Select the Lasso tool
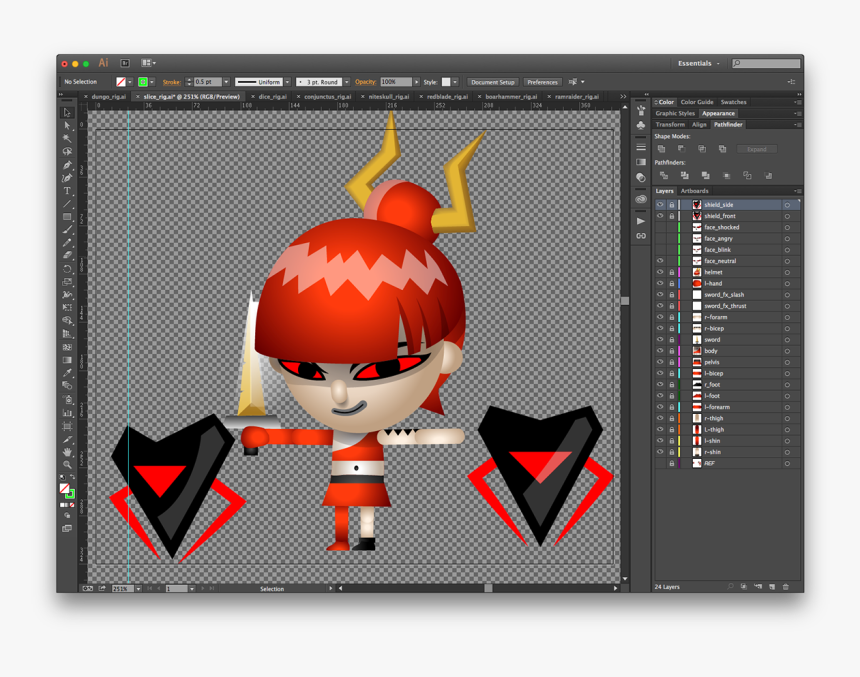Screen dimensions: 860x677 67,151
